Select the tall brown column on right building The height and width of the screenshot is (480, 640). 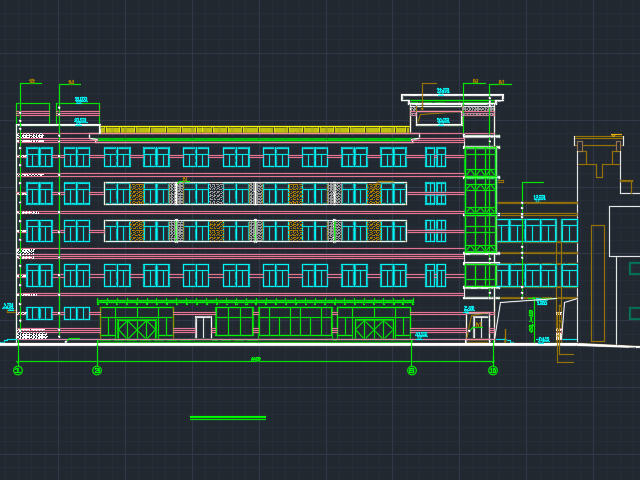coord(597,282)
